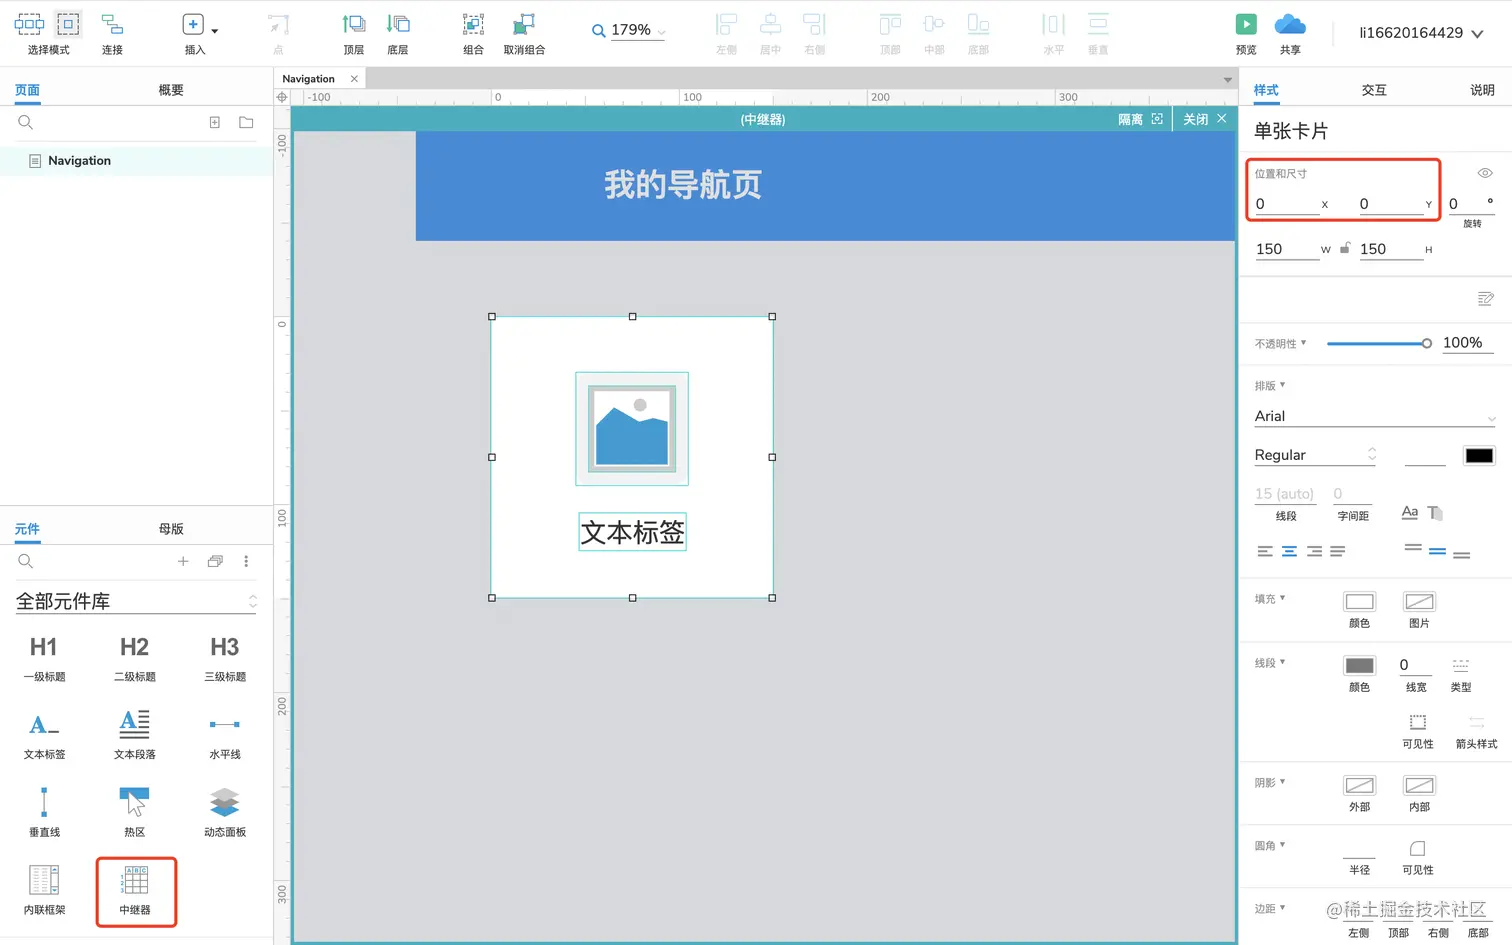The height and width of the screenshot is (945, 1512).
Task: Set text alignment to right
Action: click(1314, 551)
